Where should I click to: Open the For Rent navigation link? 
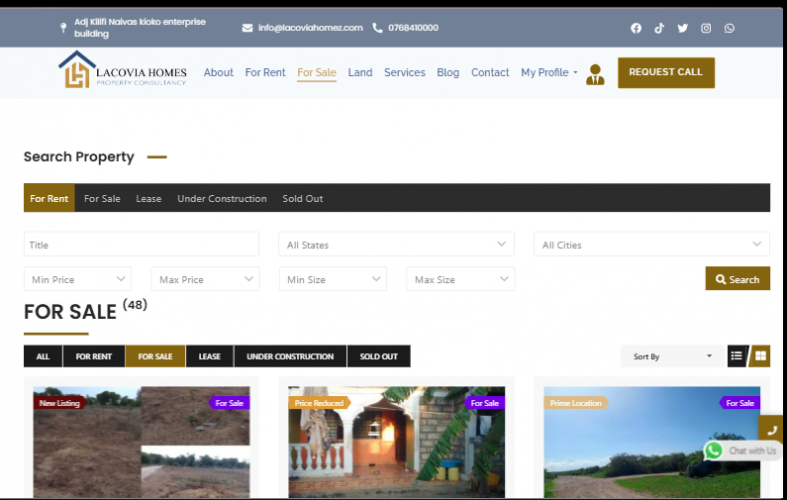[x=265, y=72]
